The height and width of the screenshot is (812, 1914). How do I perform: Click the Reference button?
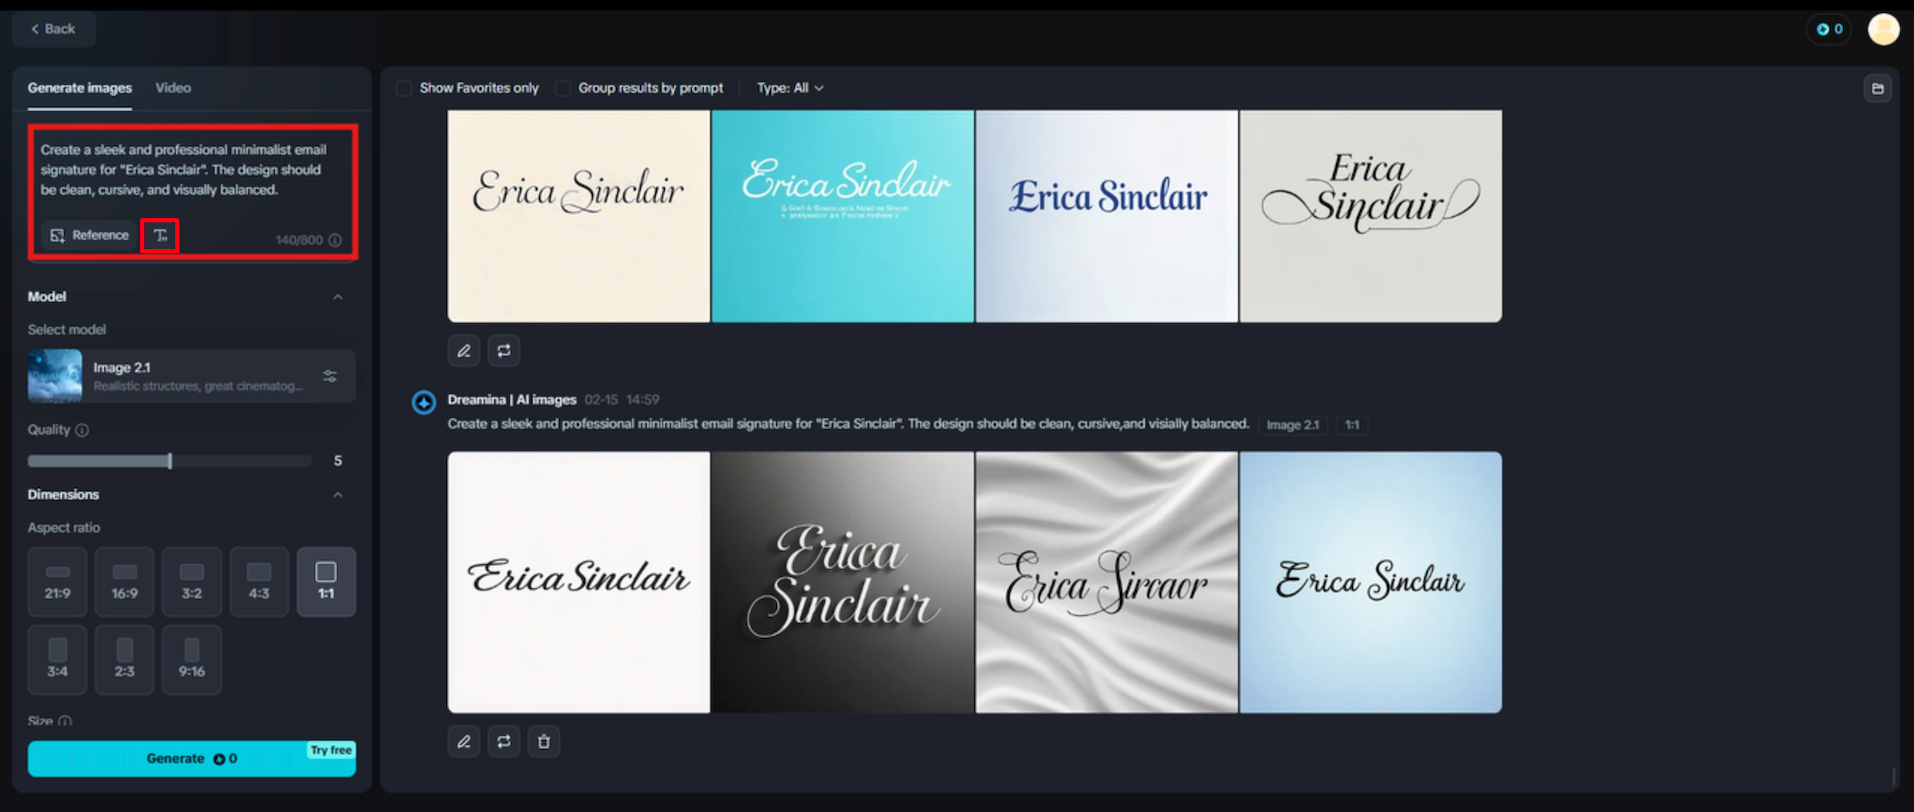point(90,236)
